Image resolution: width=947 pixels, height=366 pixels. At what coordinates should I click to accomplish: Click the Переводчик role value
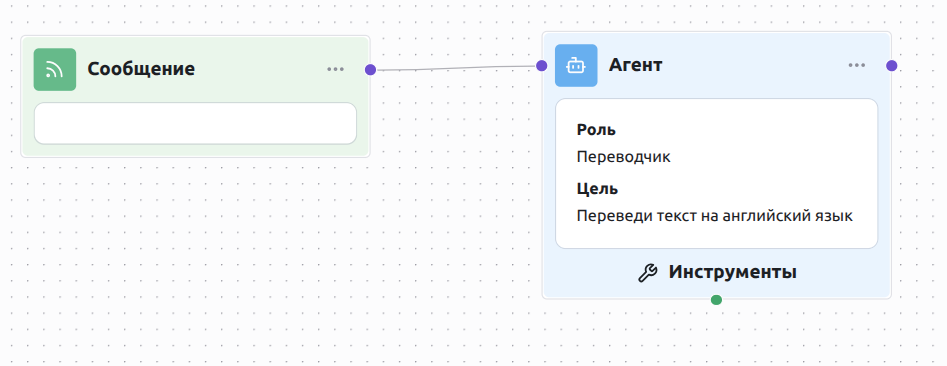point(624,158)
